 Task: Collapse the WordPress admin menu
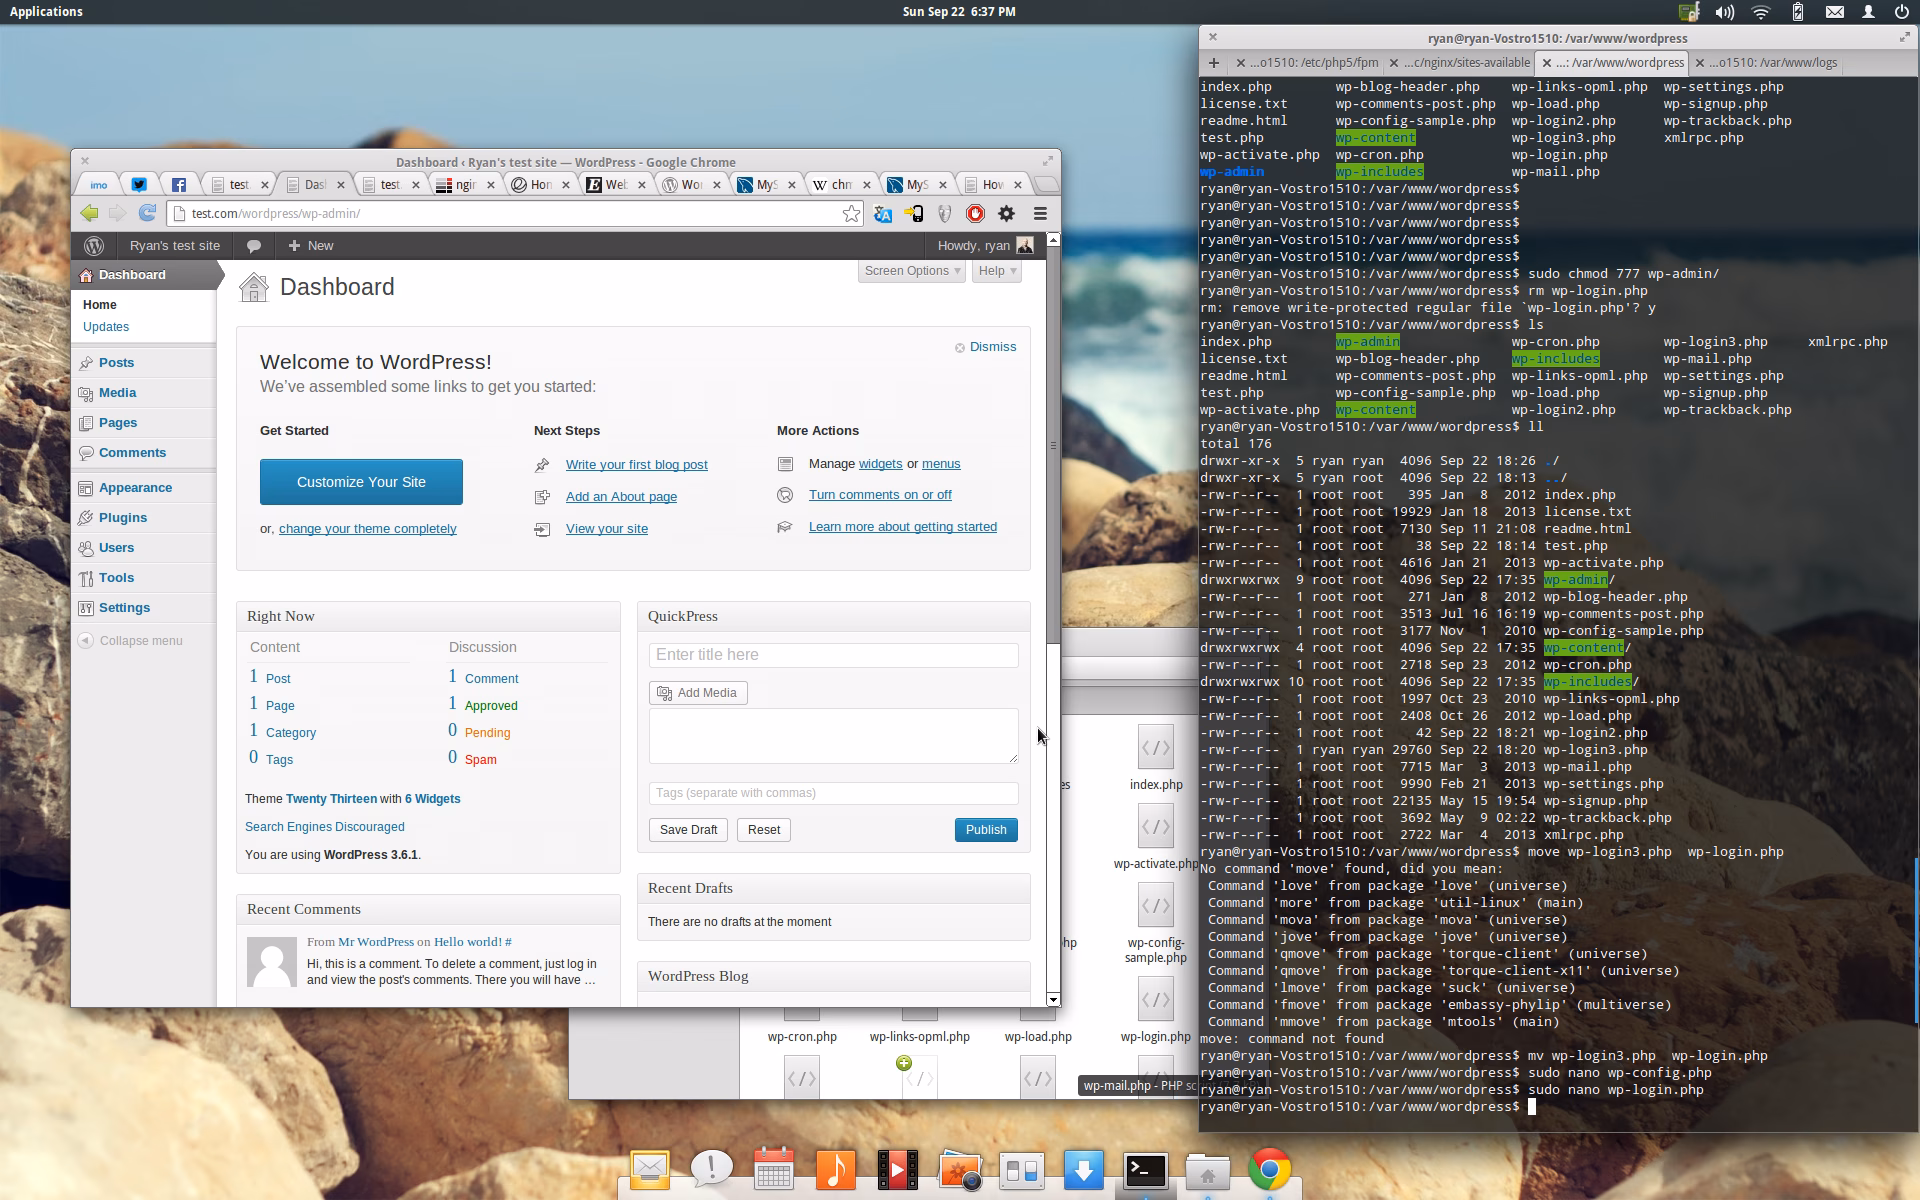140,641
